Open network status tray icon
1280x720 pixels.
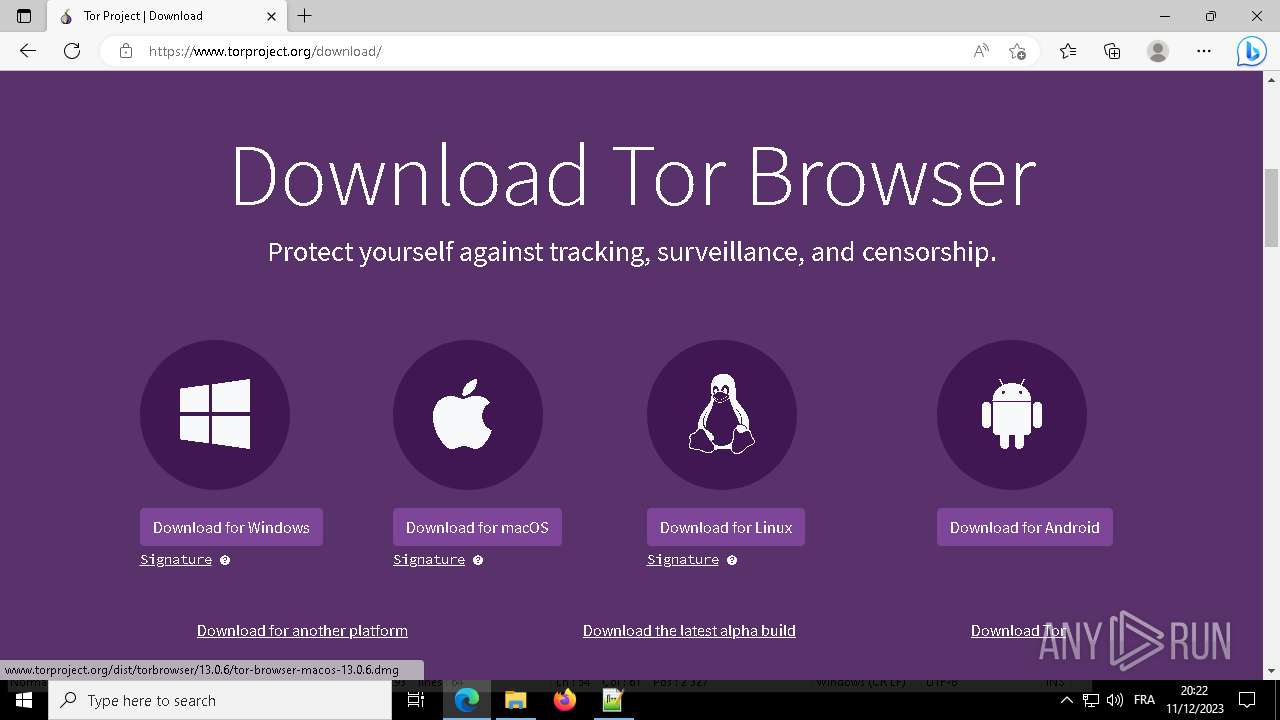1091,700
